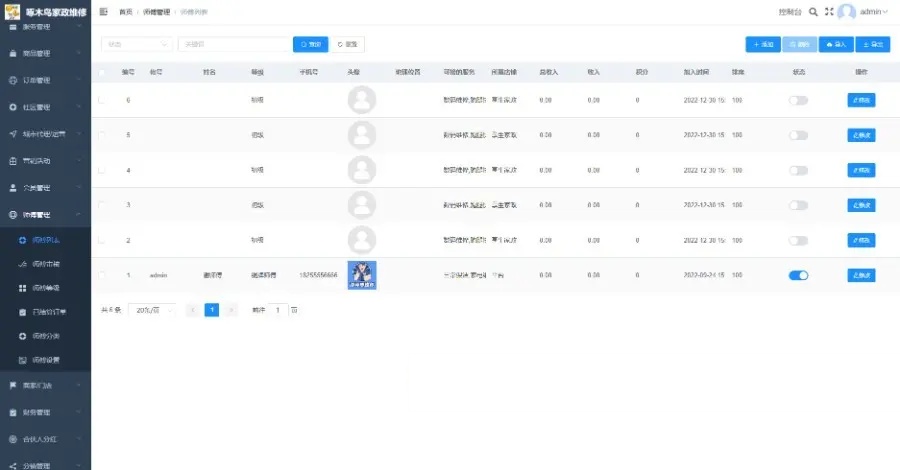Click the admin user avatar in header
Screen dimensions: 900x470
pyautogui.click(x=847, y=12)
